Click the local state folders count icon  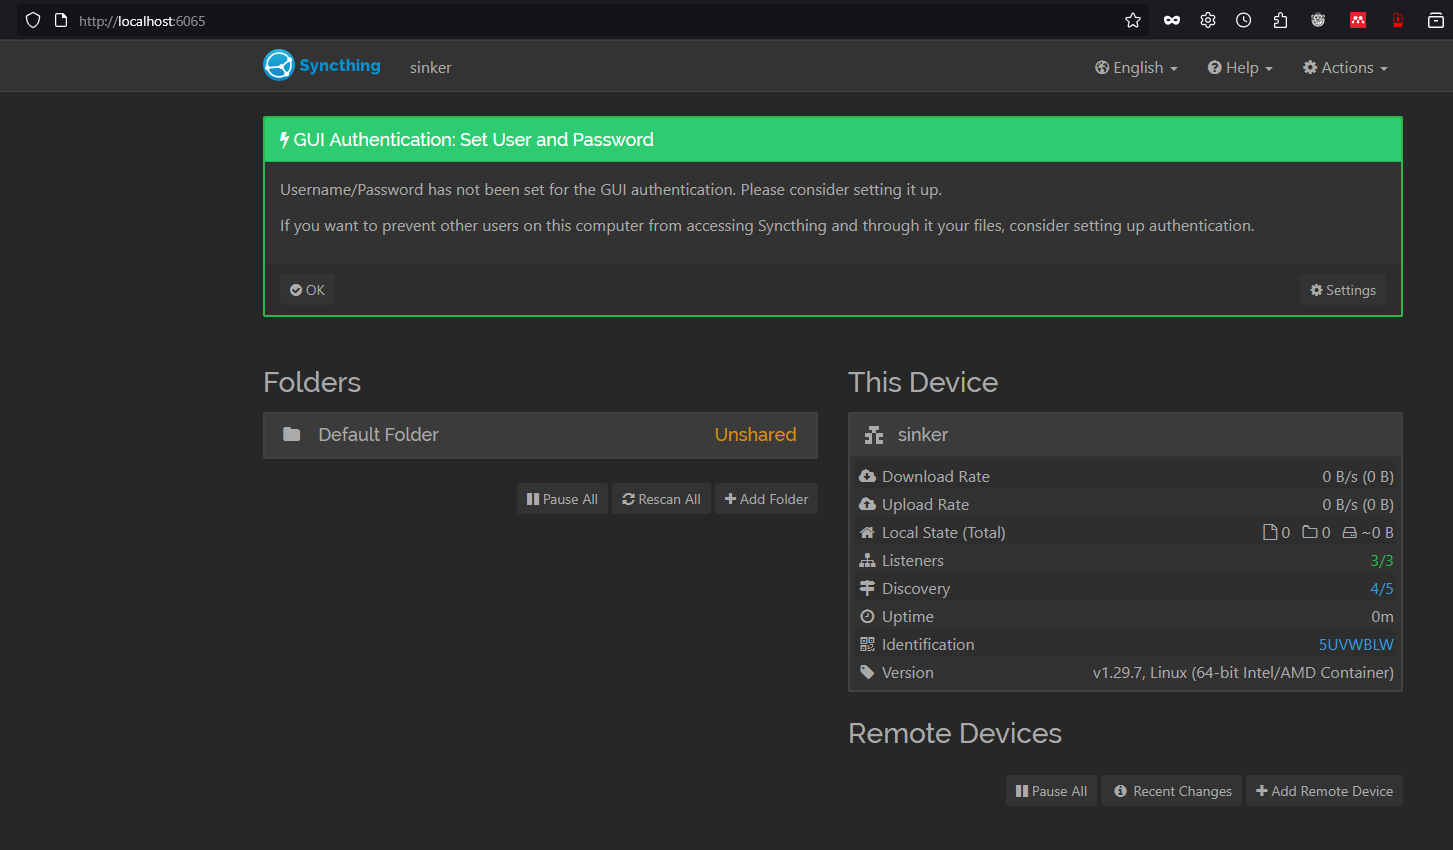click(1309, 532)
